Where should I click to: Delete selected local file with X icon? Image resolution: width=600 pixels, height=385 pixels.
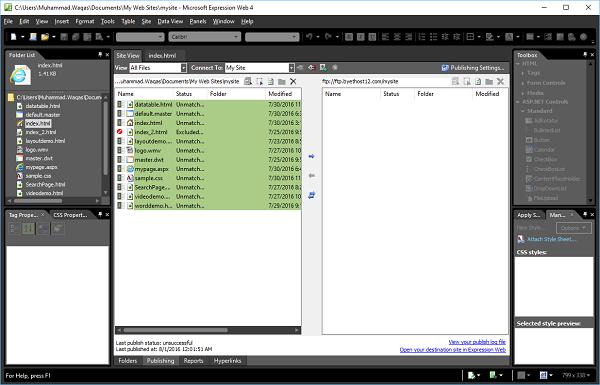point(293,81)
